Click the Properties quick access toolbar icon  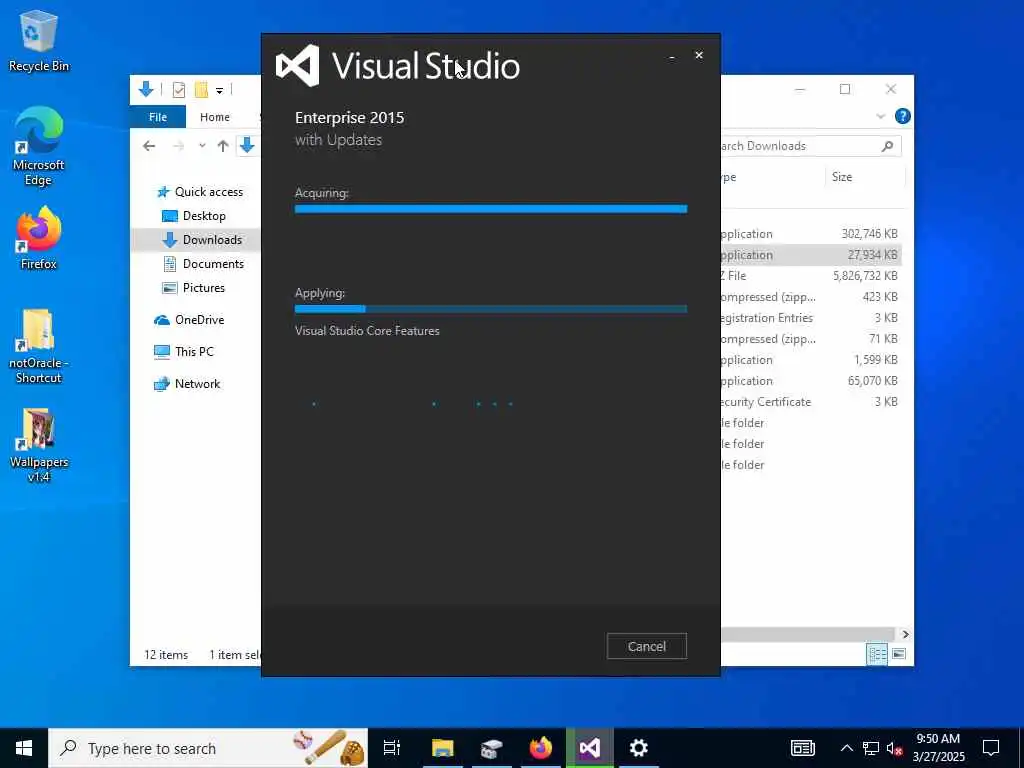(179, 89)
